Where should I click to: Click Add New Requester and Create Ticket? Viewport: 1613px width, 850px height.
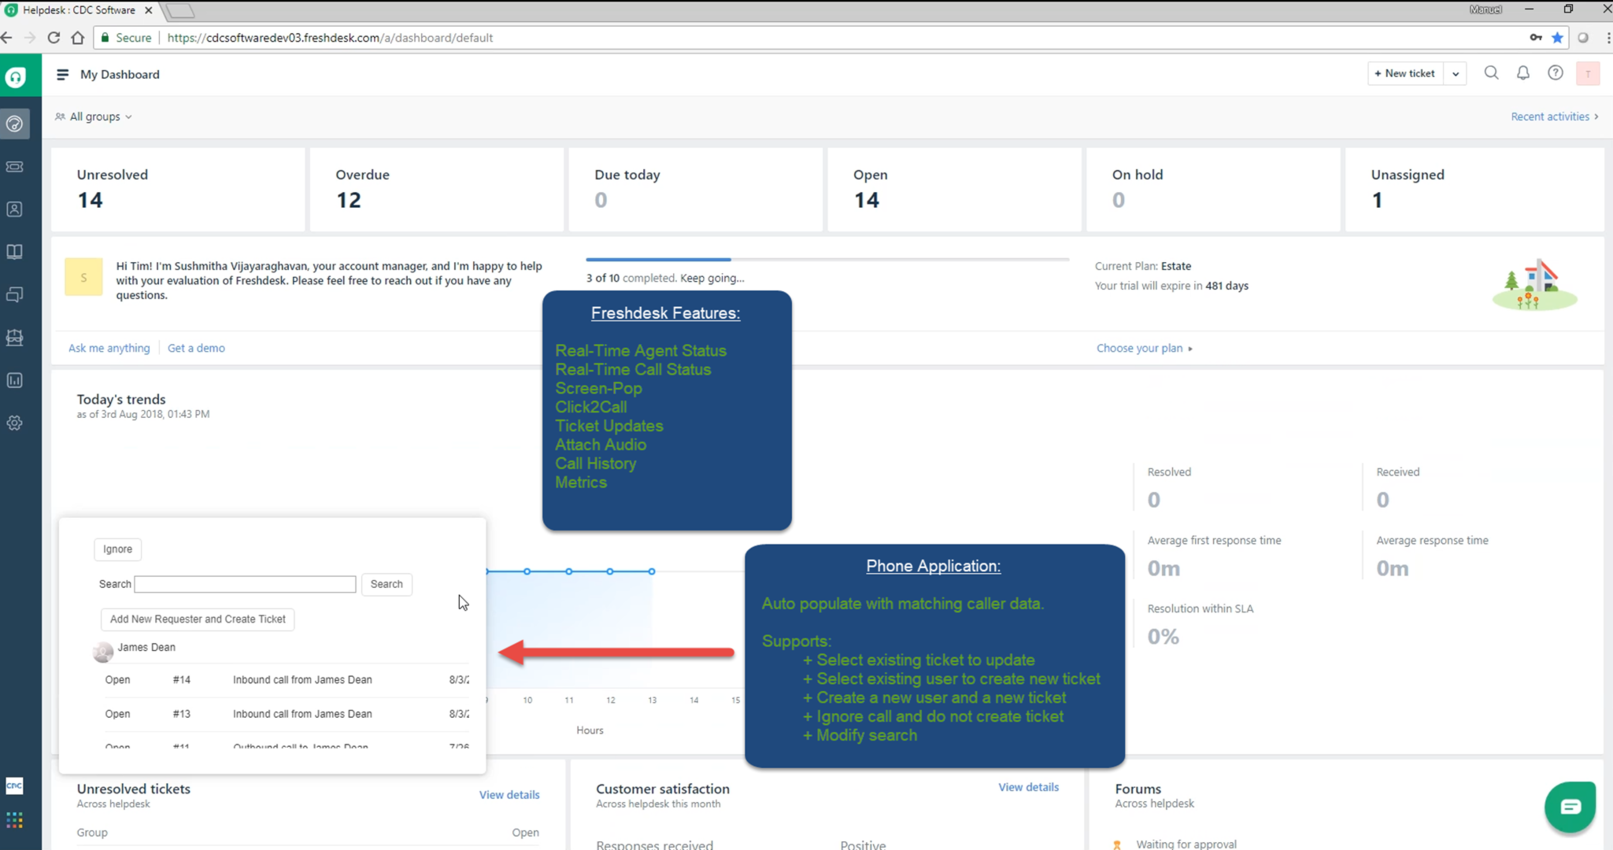197,619
